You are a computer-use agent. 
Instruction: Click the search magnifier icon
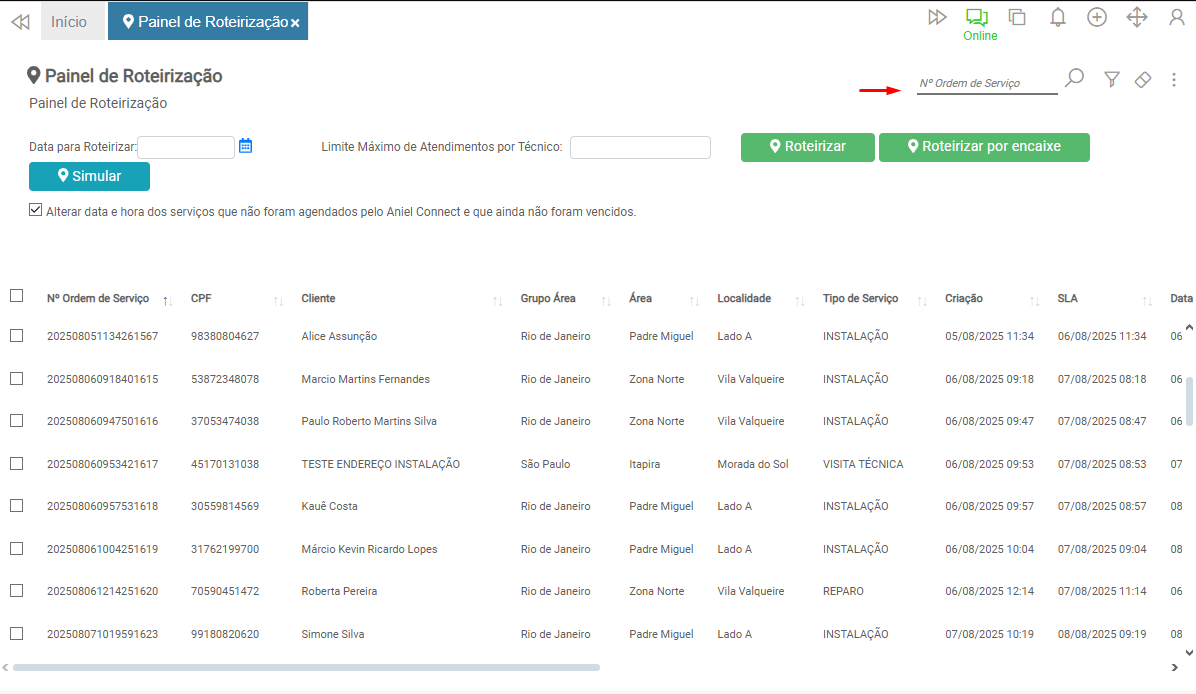[1074, 78]
